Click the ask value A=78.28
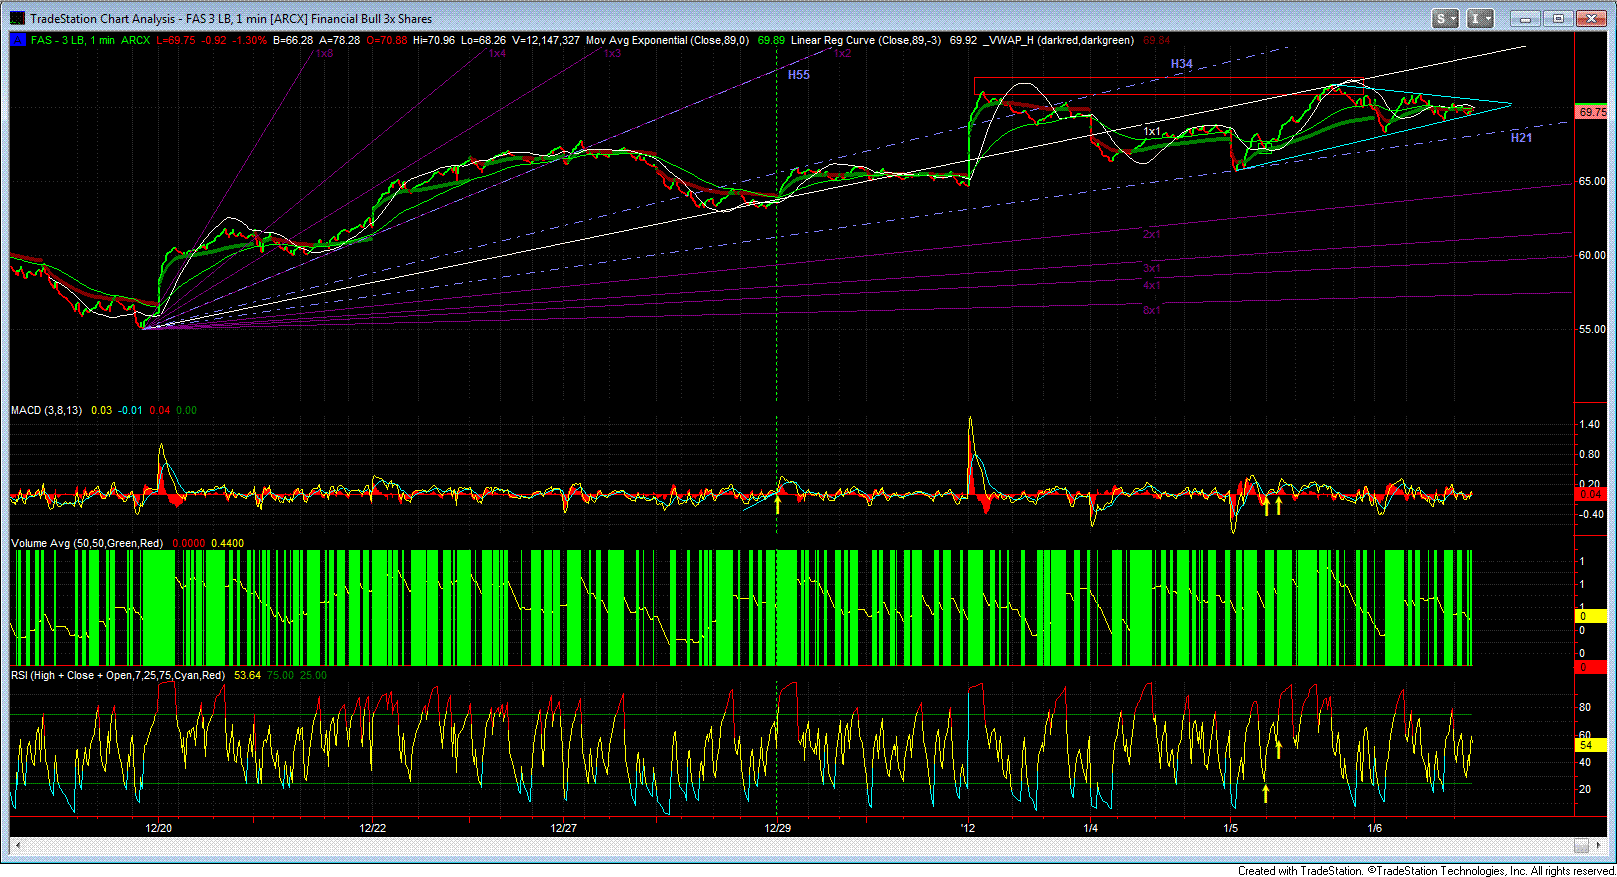This screenshot has height=877, width=1617. coord(340,40)
